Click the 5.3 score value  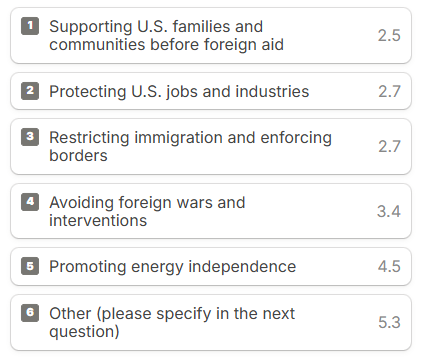pyautogui.click(x=389, y=322)
